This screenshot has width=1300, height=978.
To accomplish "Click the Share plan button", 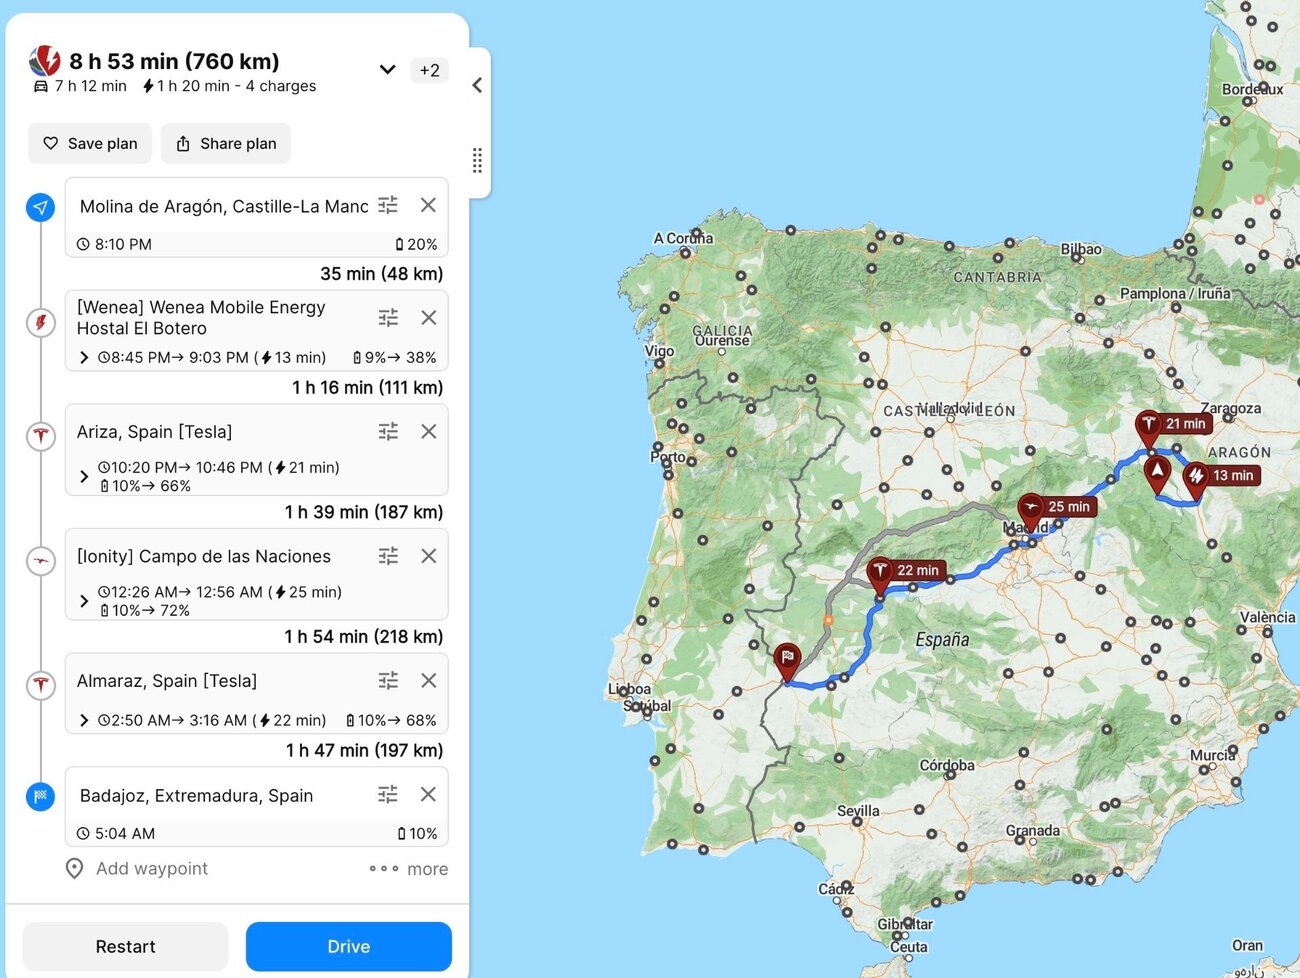I will [226, 144].
